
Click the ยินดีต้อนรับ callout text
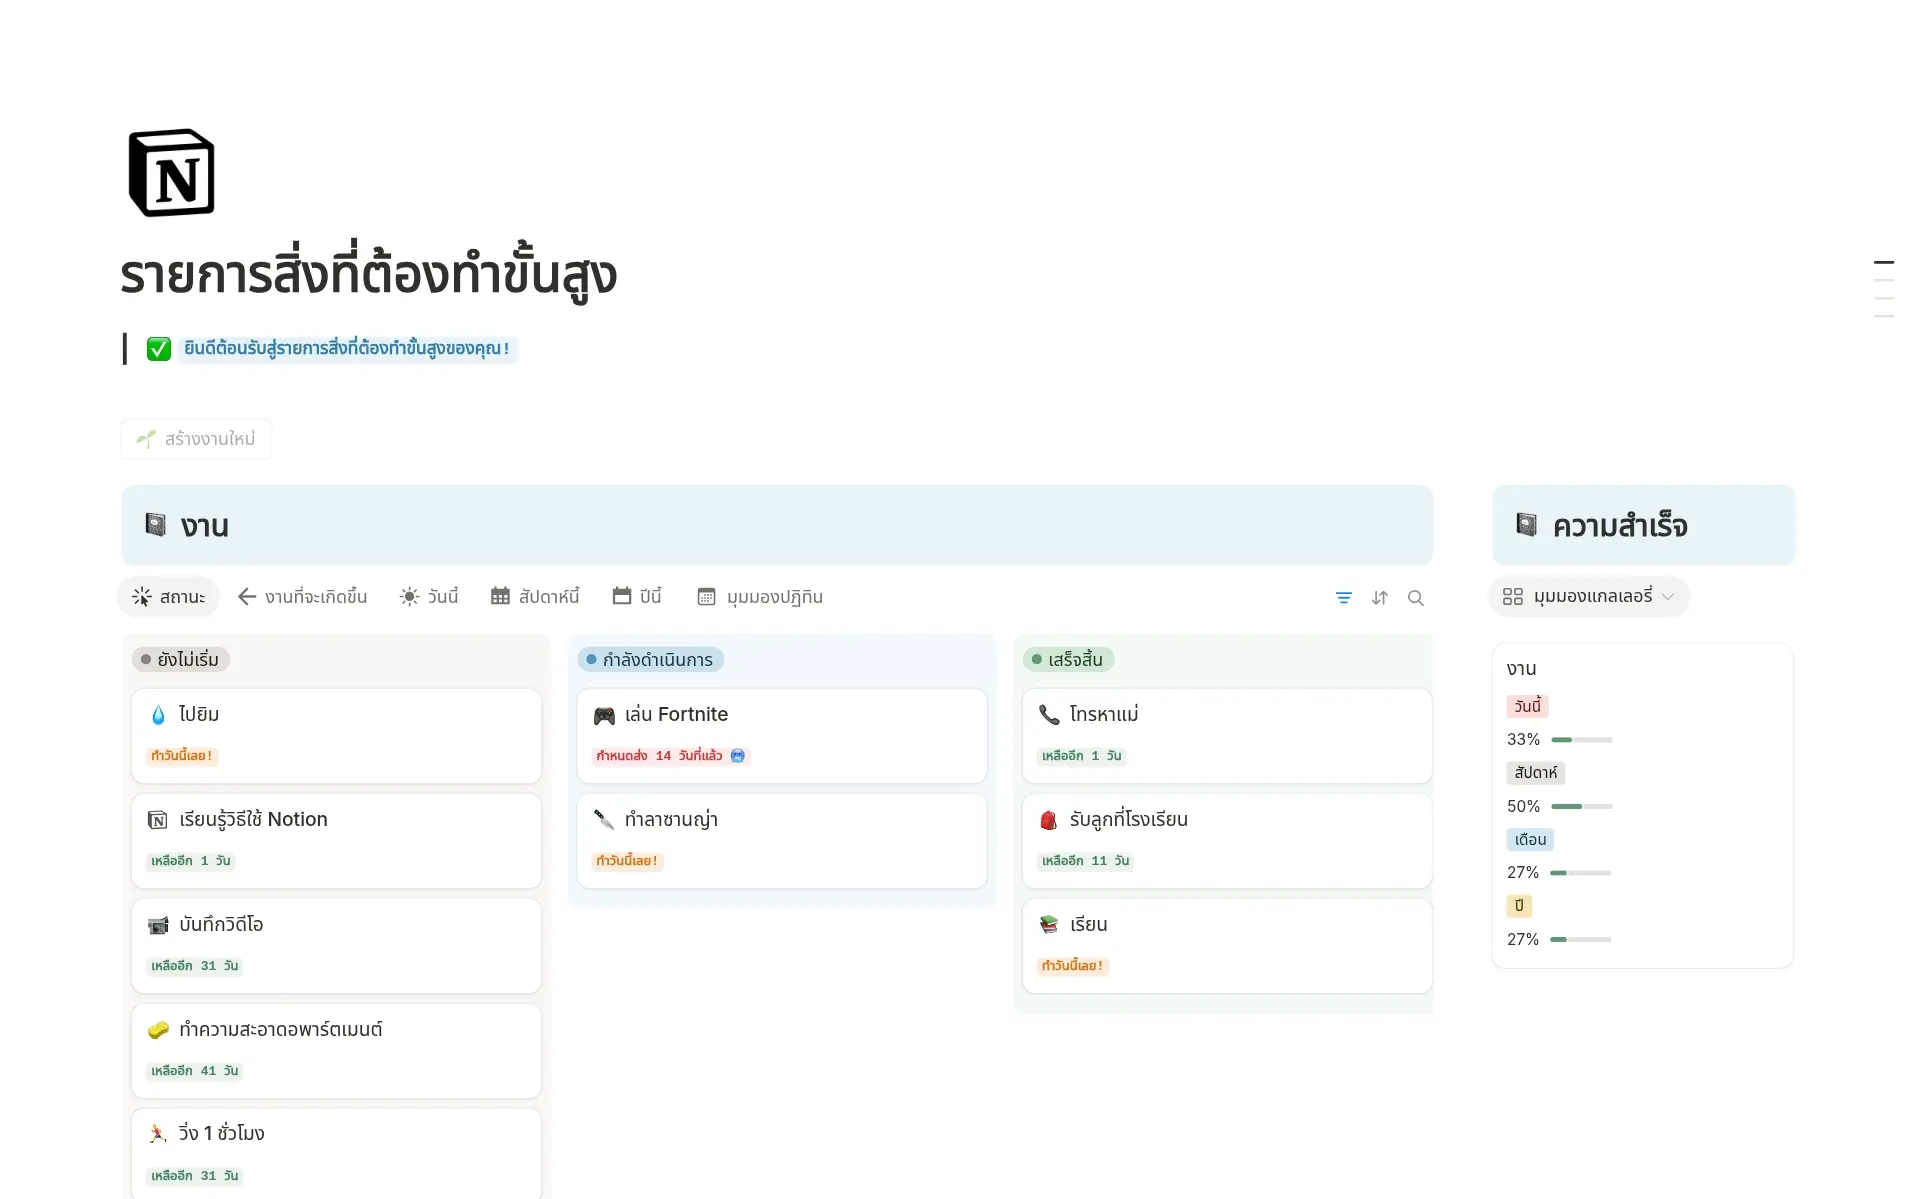(346, 349)
